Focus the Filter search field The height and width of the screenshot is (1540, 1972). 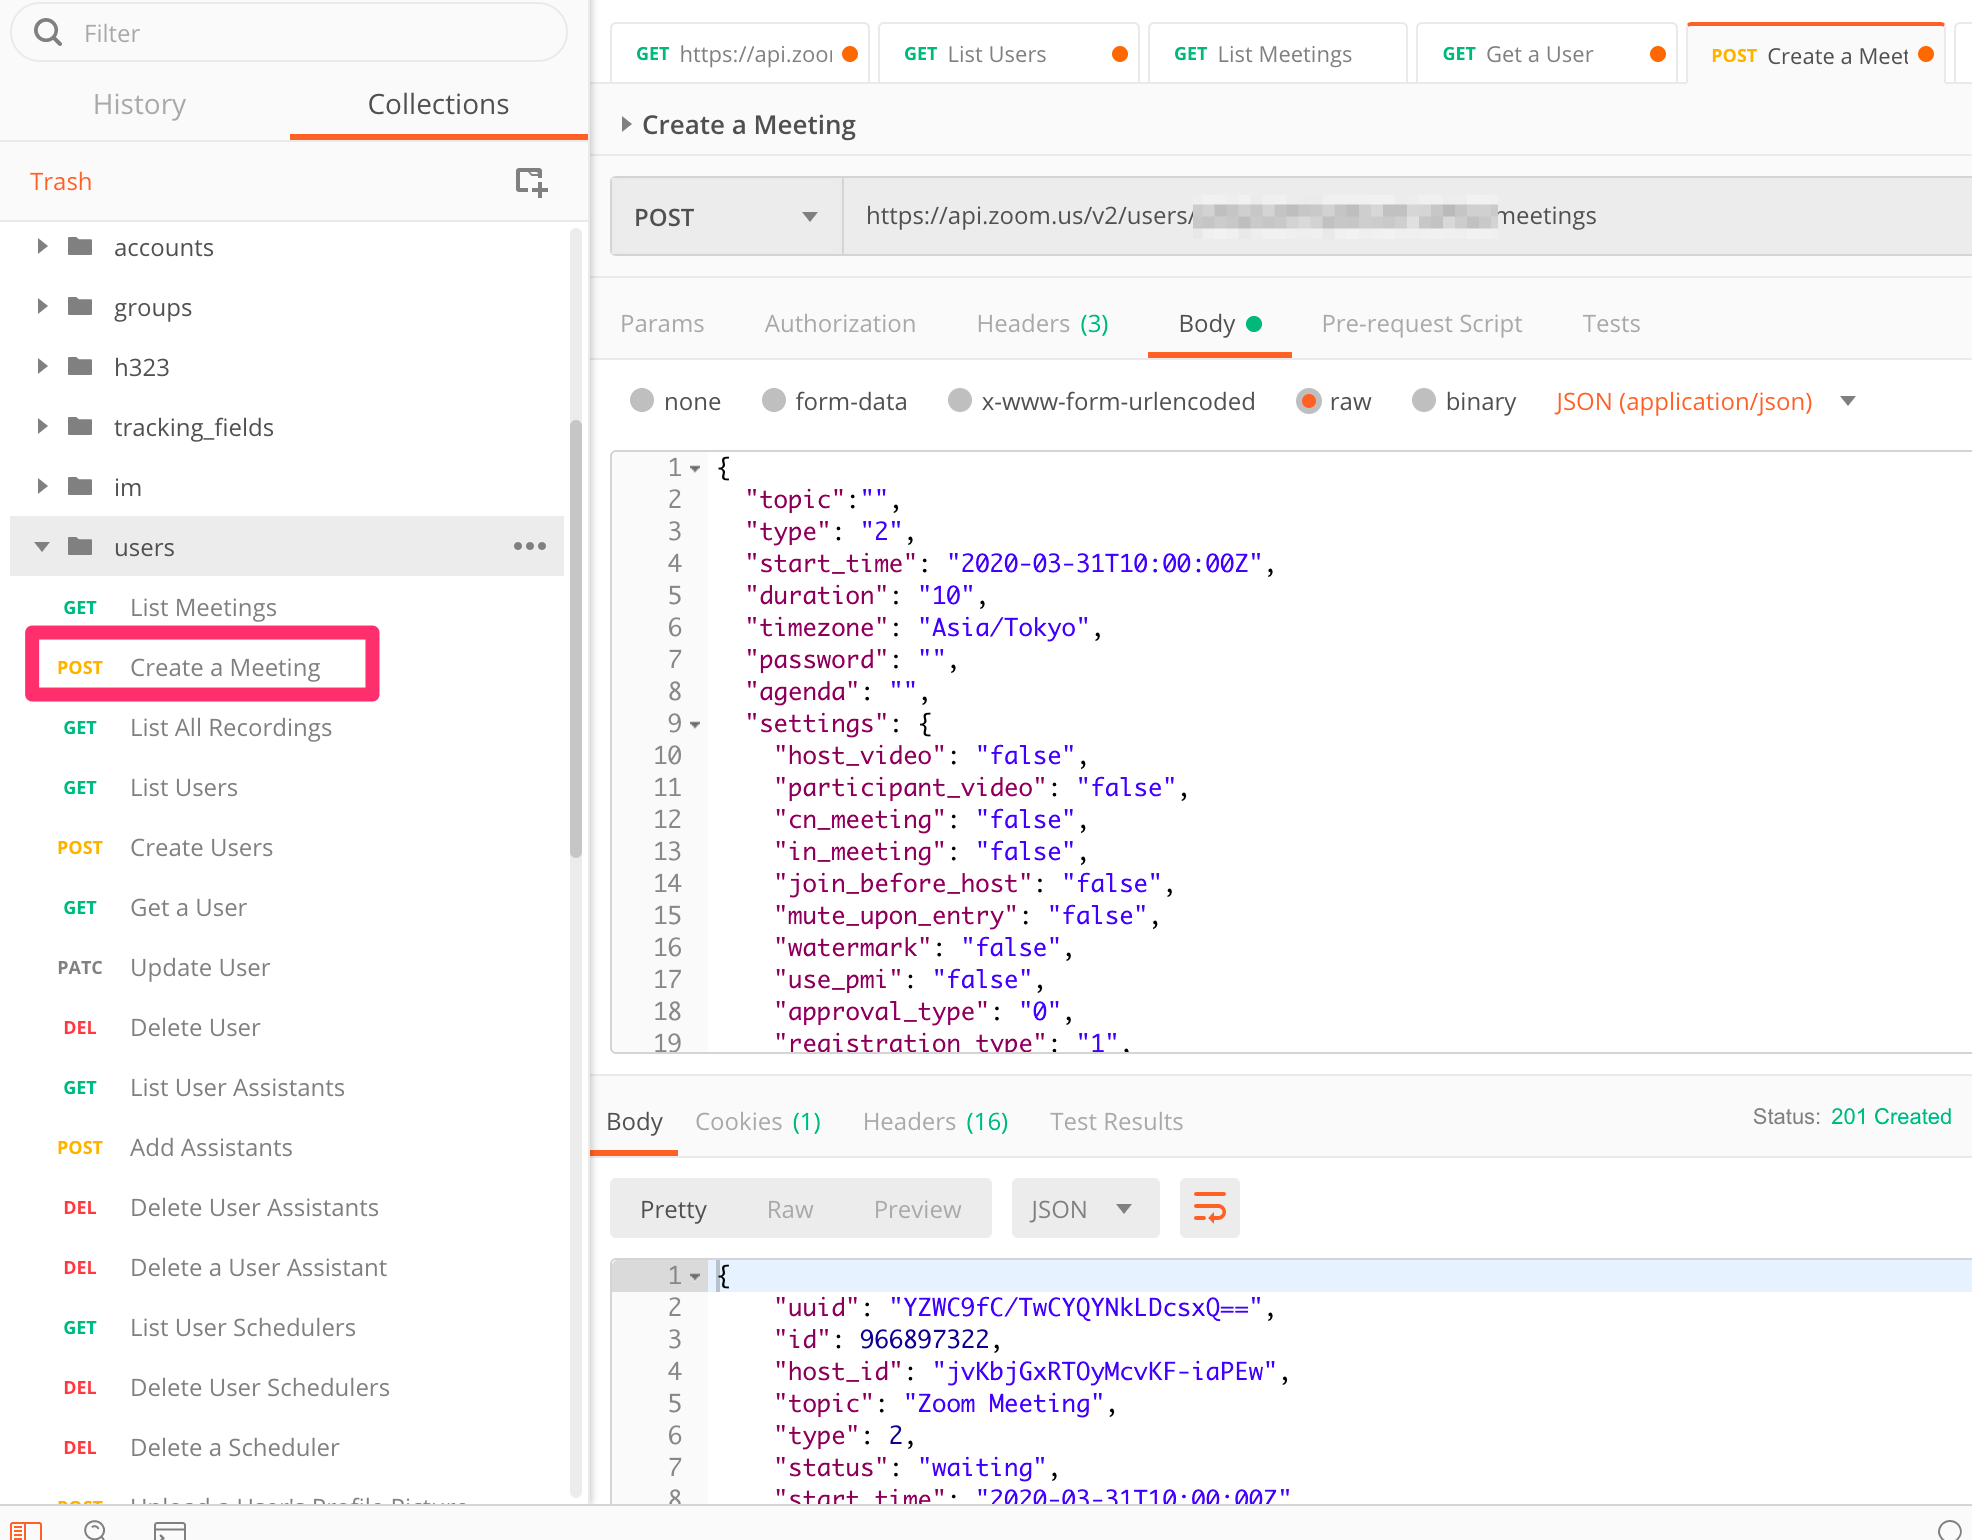289,33
